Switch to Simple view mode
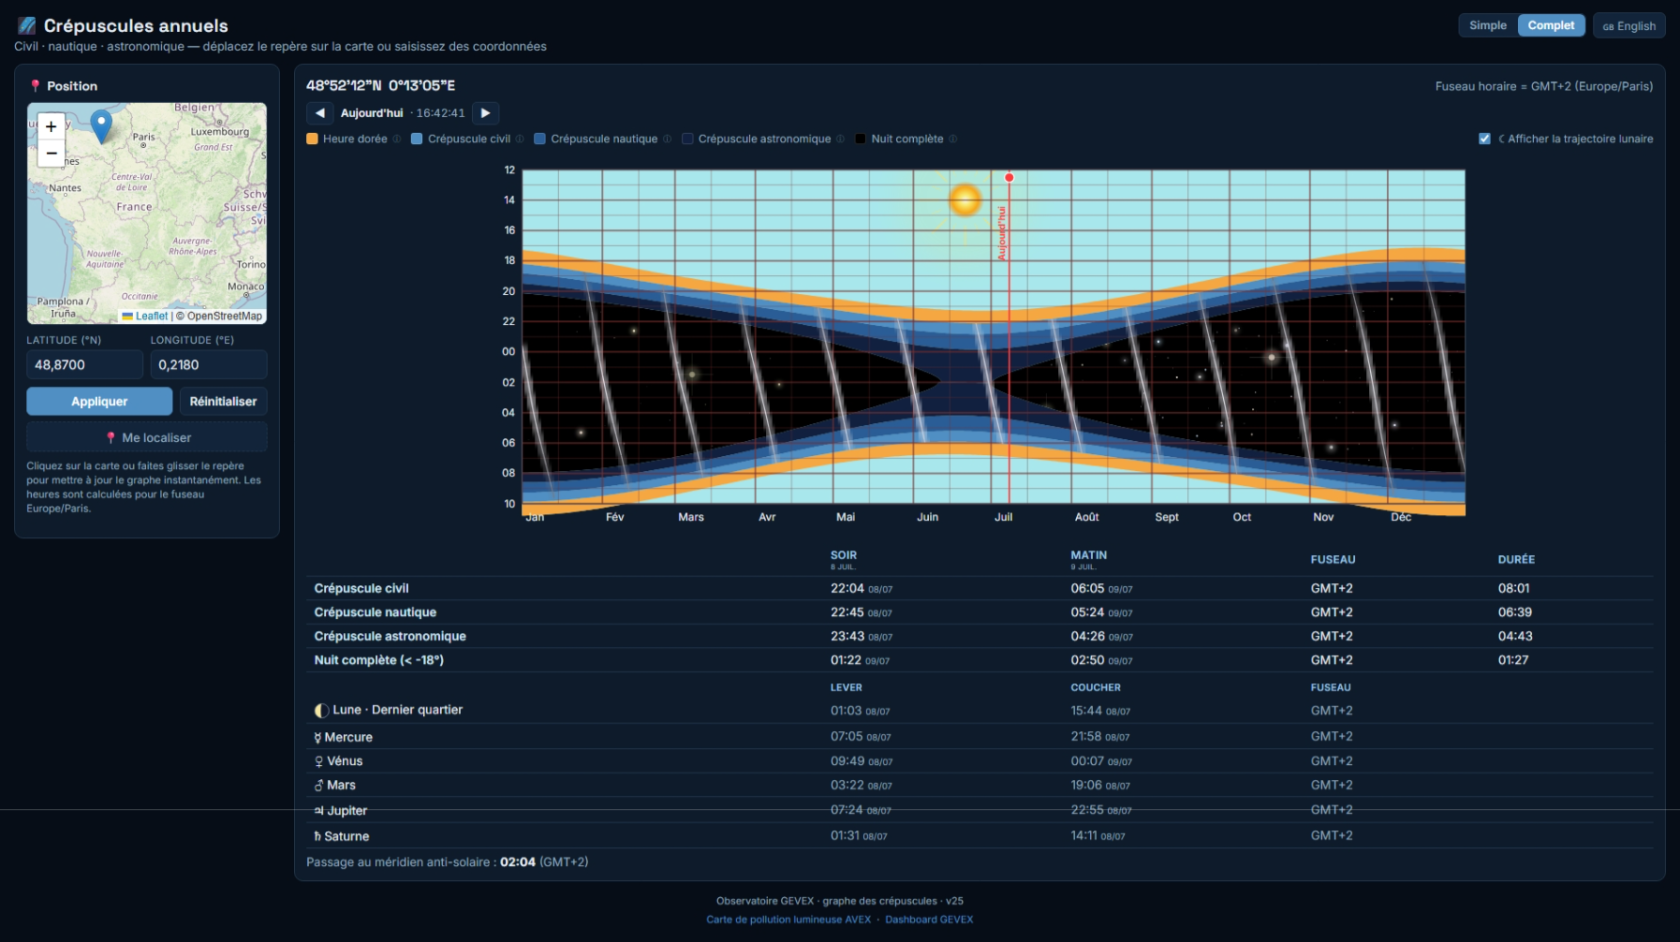Viewport: 1680px width, 942px height. pos(1488,26)
